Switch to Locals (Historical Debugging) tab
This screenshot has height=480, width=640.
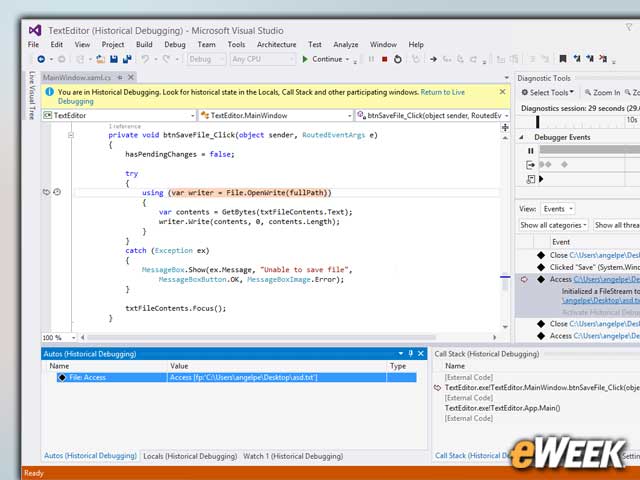pos(190,456)
